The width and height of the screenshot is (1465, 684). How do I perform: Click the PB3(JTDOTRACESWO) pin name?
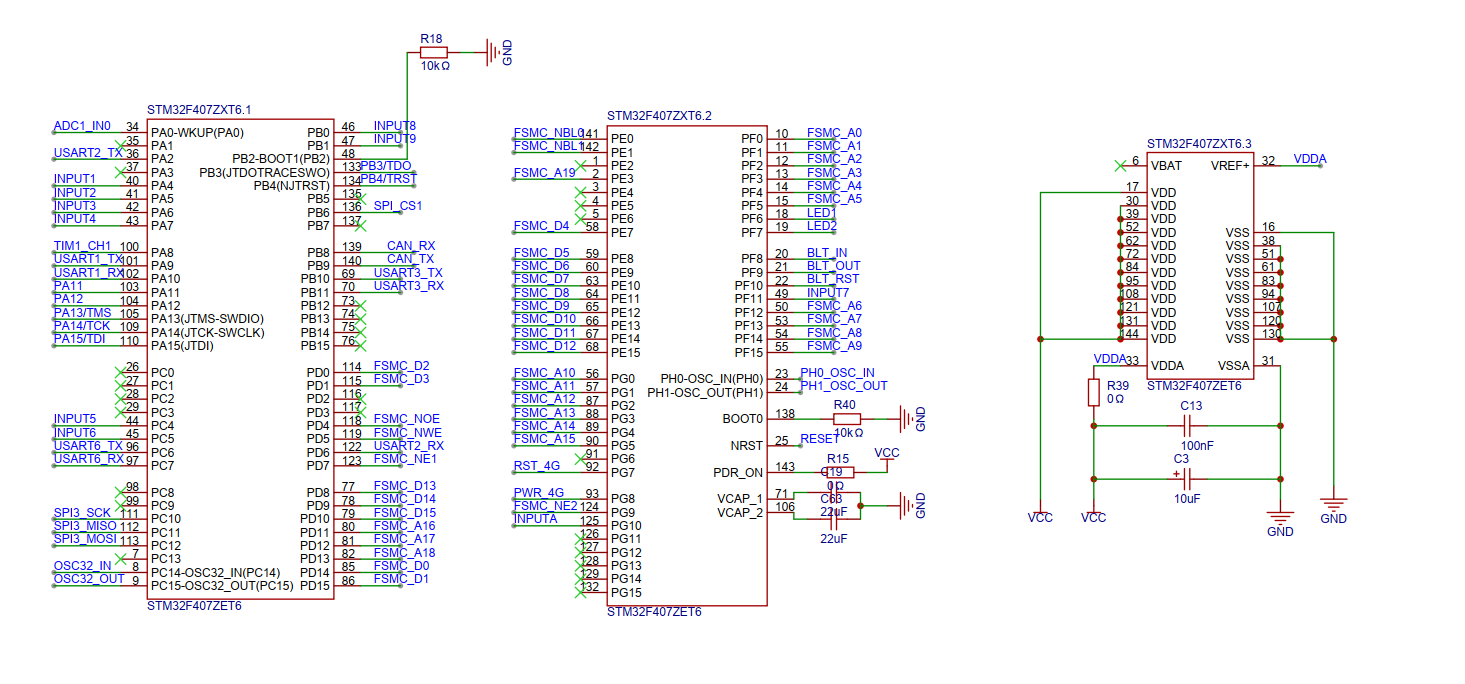(x=265, y=173)
